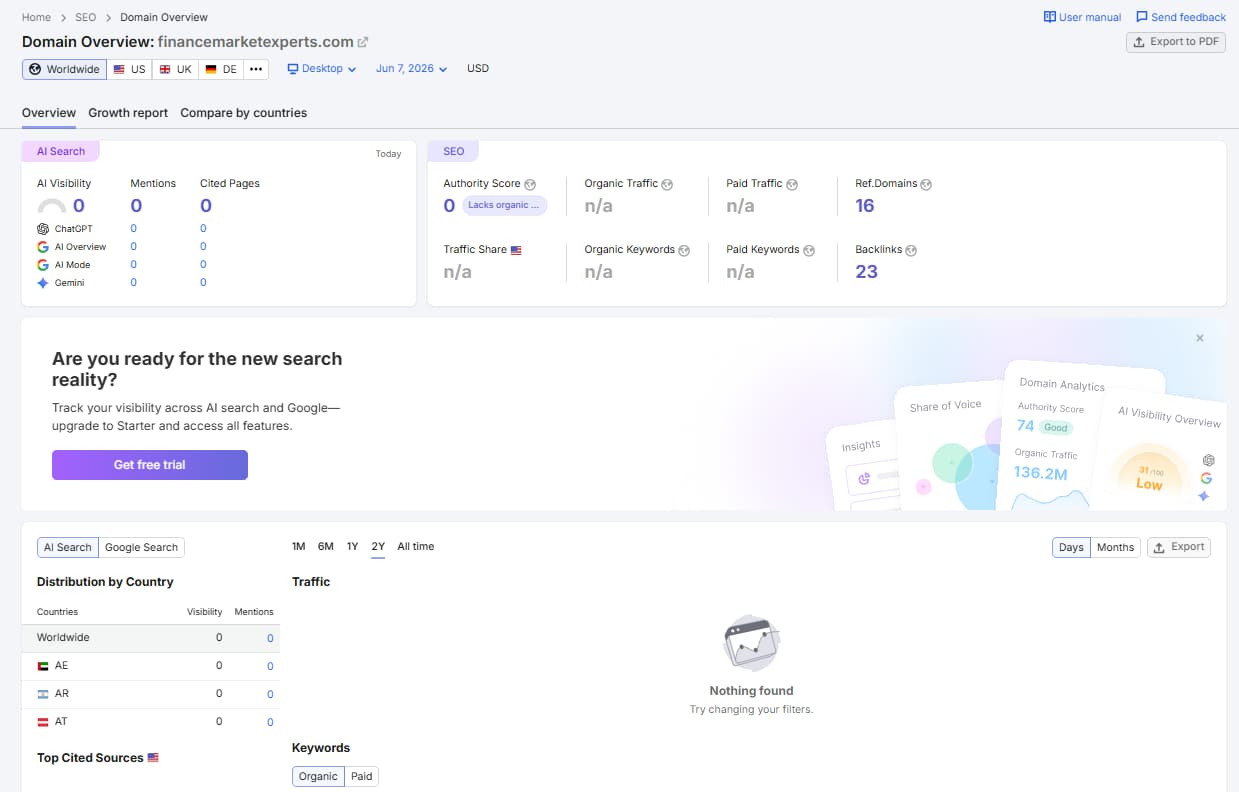1239x792 pixels.
Task: Switch database to UK
Action: tap(175, 69)
